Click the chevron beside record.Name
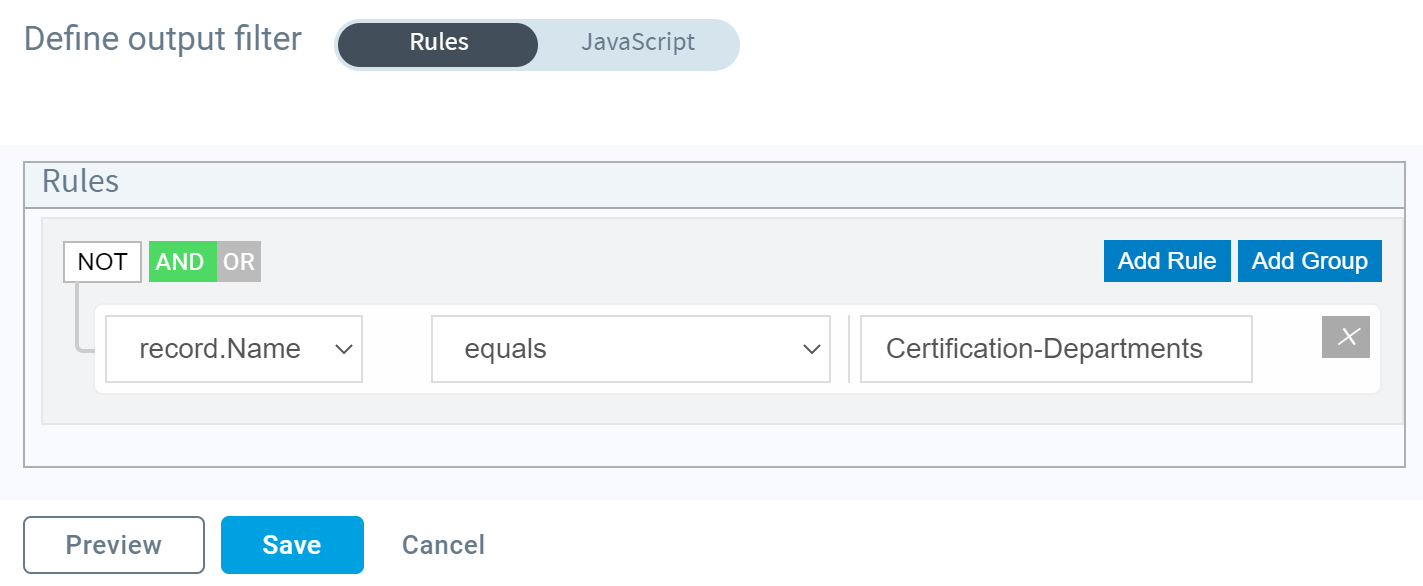Screen dimensions: 1423x586 pyautogui.click(x=343, y=349)
